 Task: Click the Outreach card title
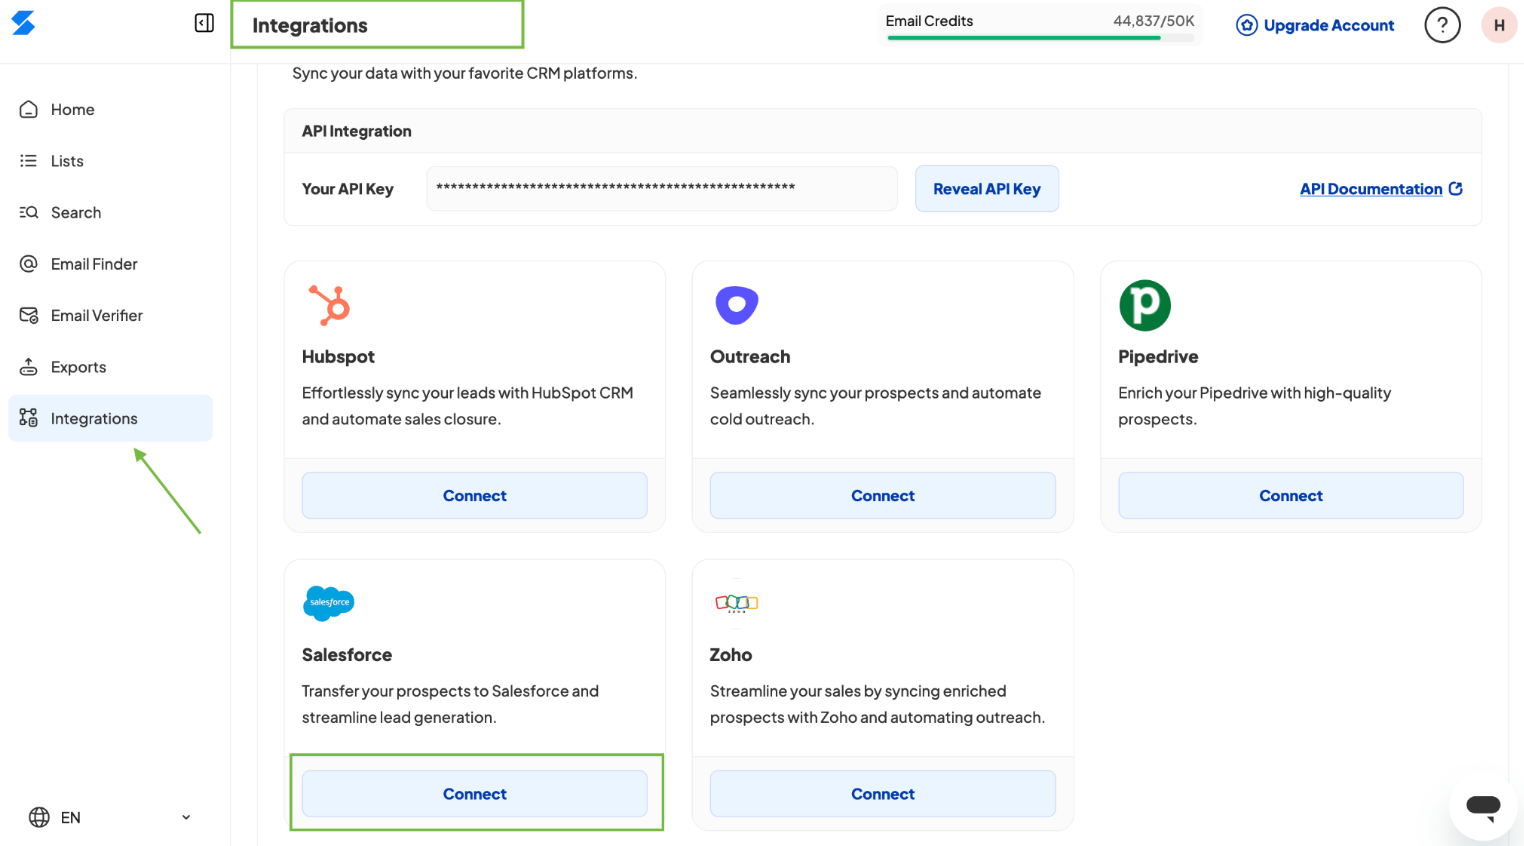click(x=750, y=357)
